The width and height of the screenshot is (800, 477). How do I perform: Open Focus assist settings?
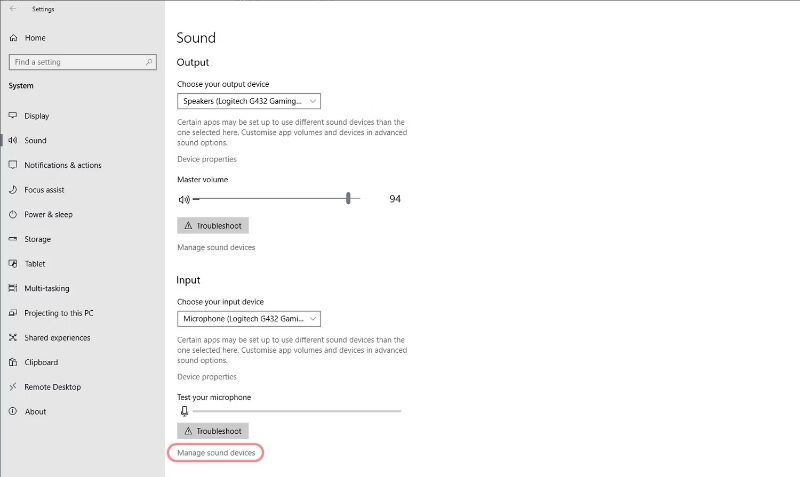click(x=44, y=190)
